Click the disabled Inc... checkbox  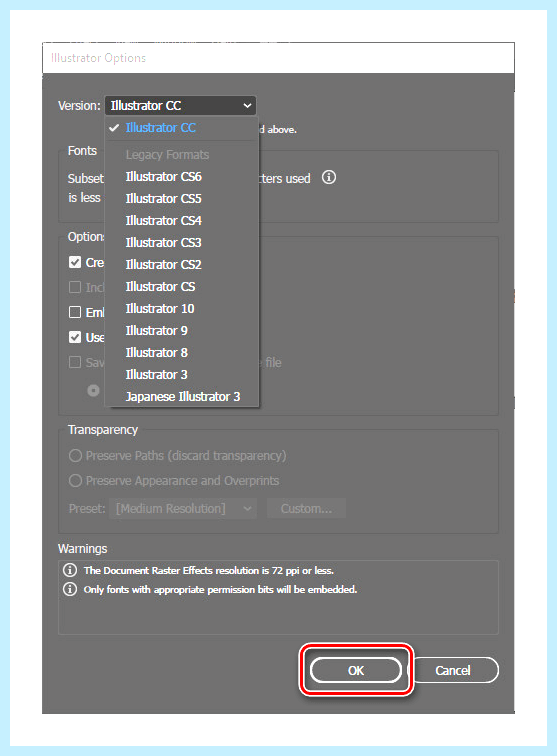[75, 287]
